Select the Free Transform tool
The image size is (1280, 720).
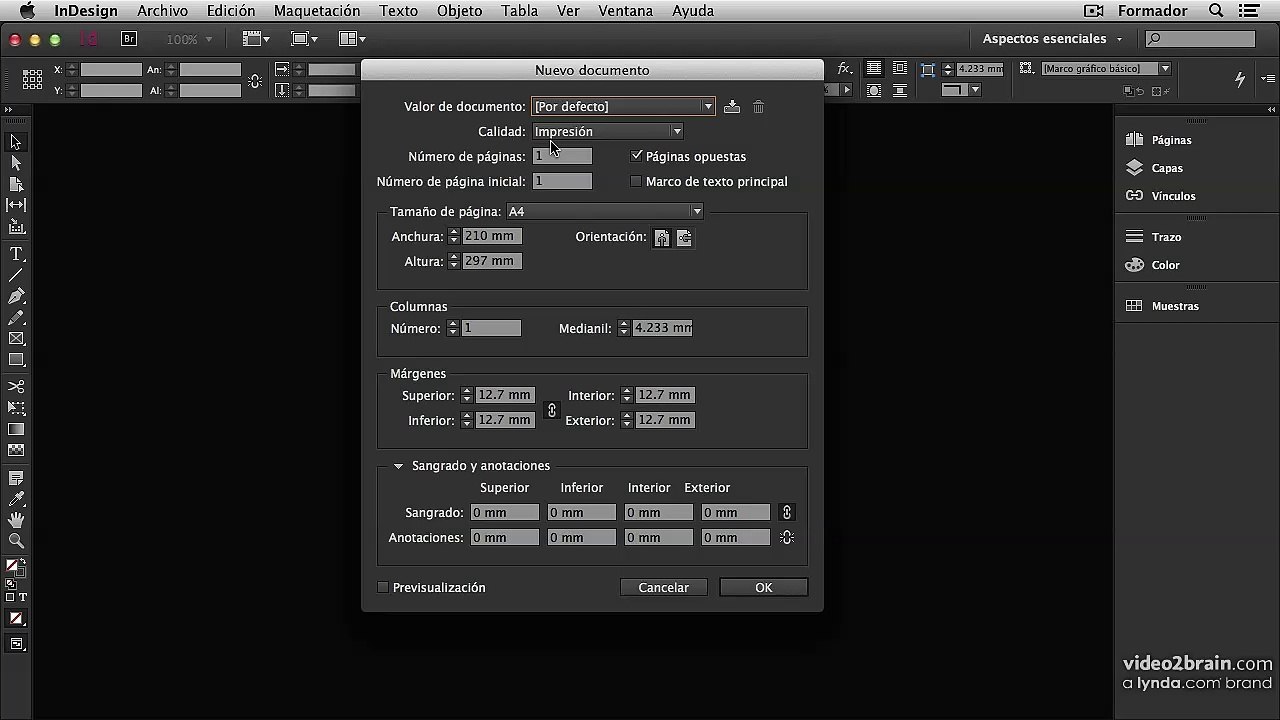pos(16,408)
